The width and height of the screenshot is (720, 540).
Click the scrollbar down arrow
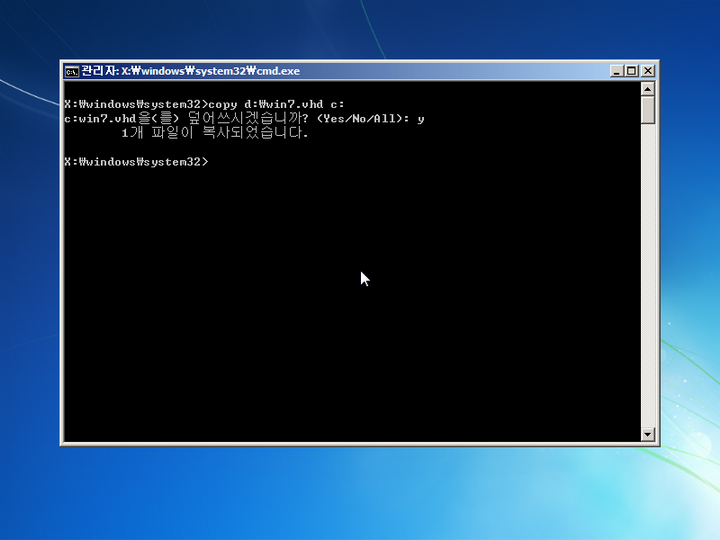click(x=647, y=434)
